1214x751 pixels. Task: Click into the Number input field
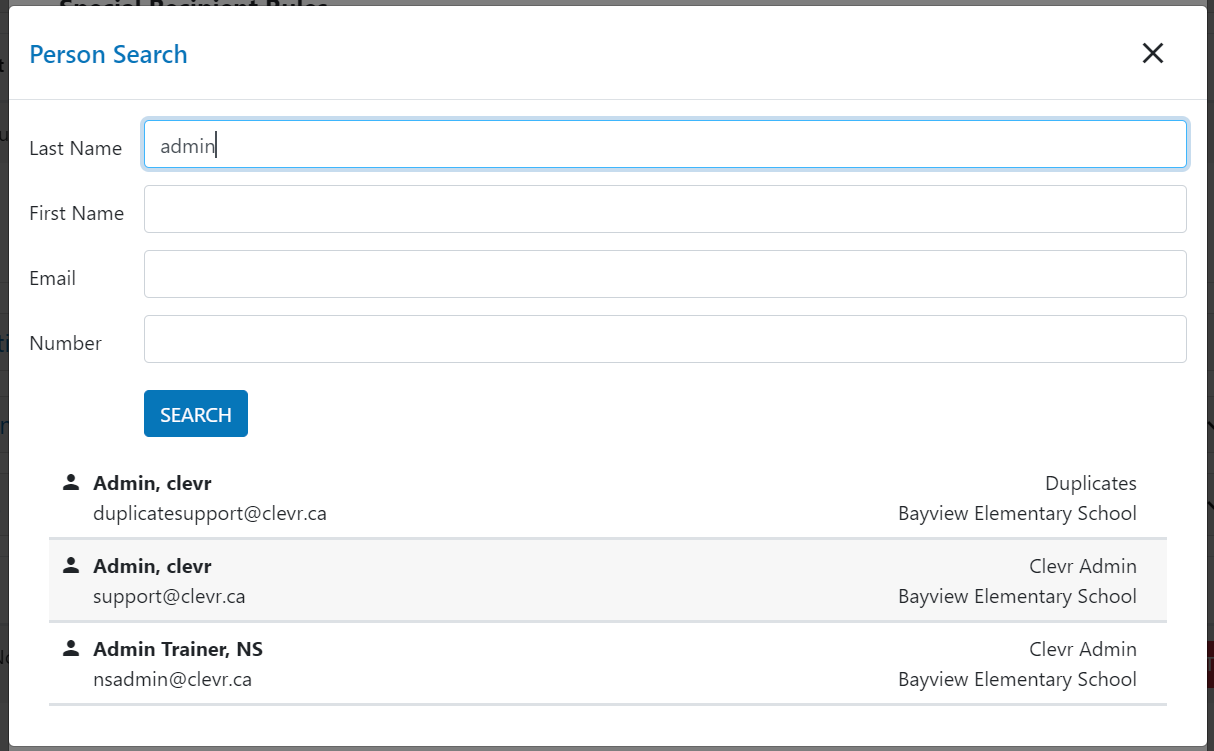point(665,339)
